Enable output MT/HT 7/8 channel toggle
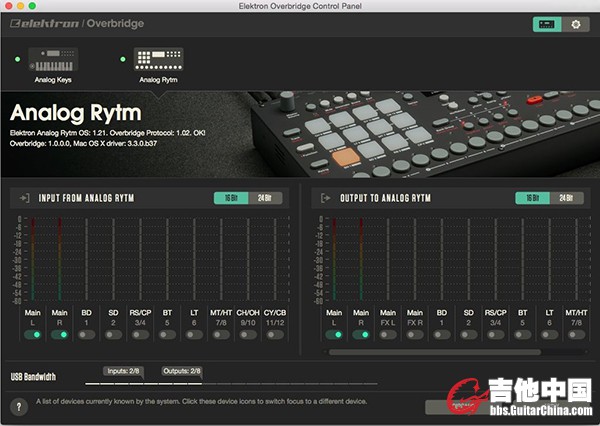600x426 pixels. coord(576,335)
